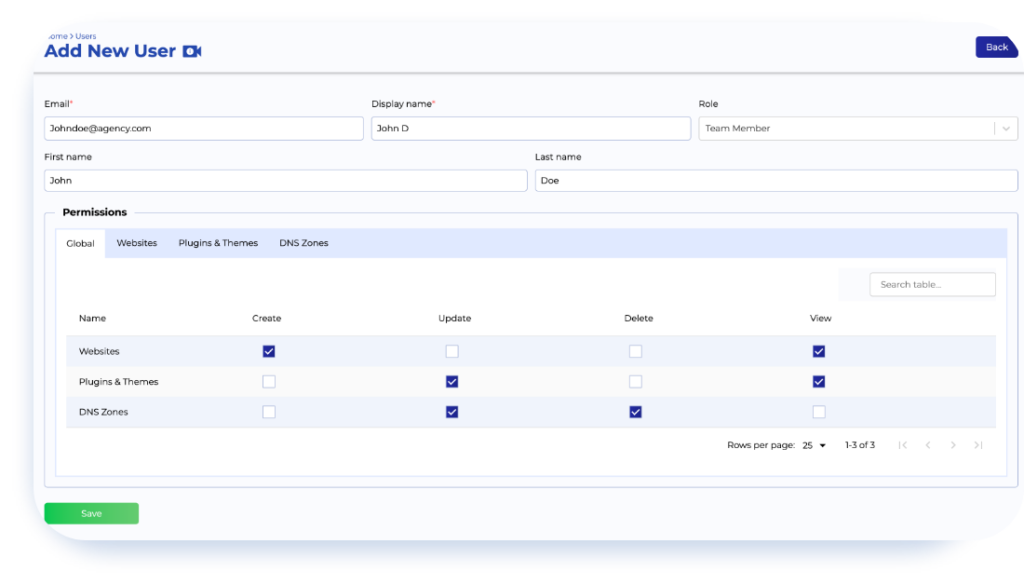Jump to the last page using pagination control
This screenshot has width=1024, height=585.
pos(980,445)
